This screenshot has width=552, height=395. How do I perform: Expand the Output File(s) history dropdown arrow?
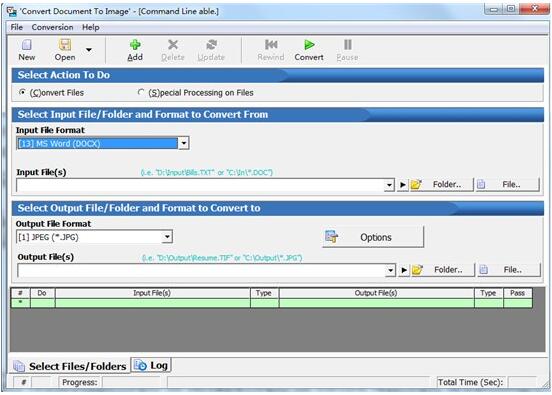pyautogui.click(x=390, y=270)
